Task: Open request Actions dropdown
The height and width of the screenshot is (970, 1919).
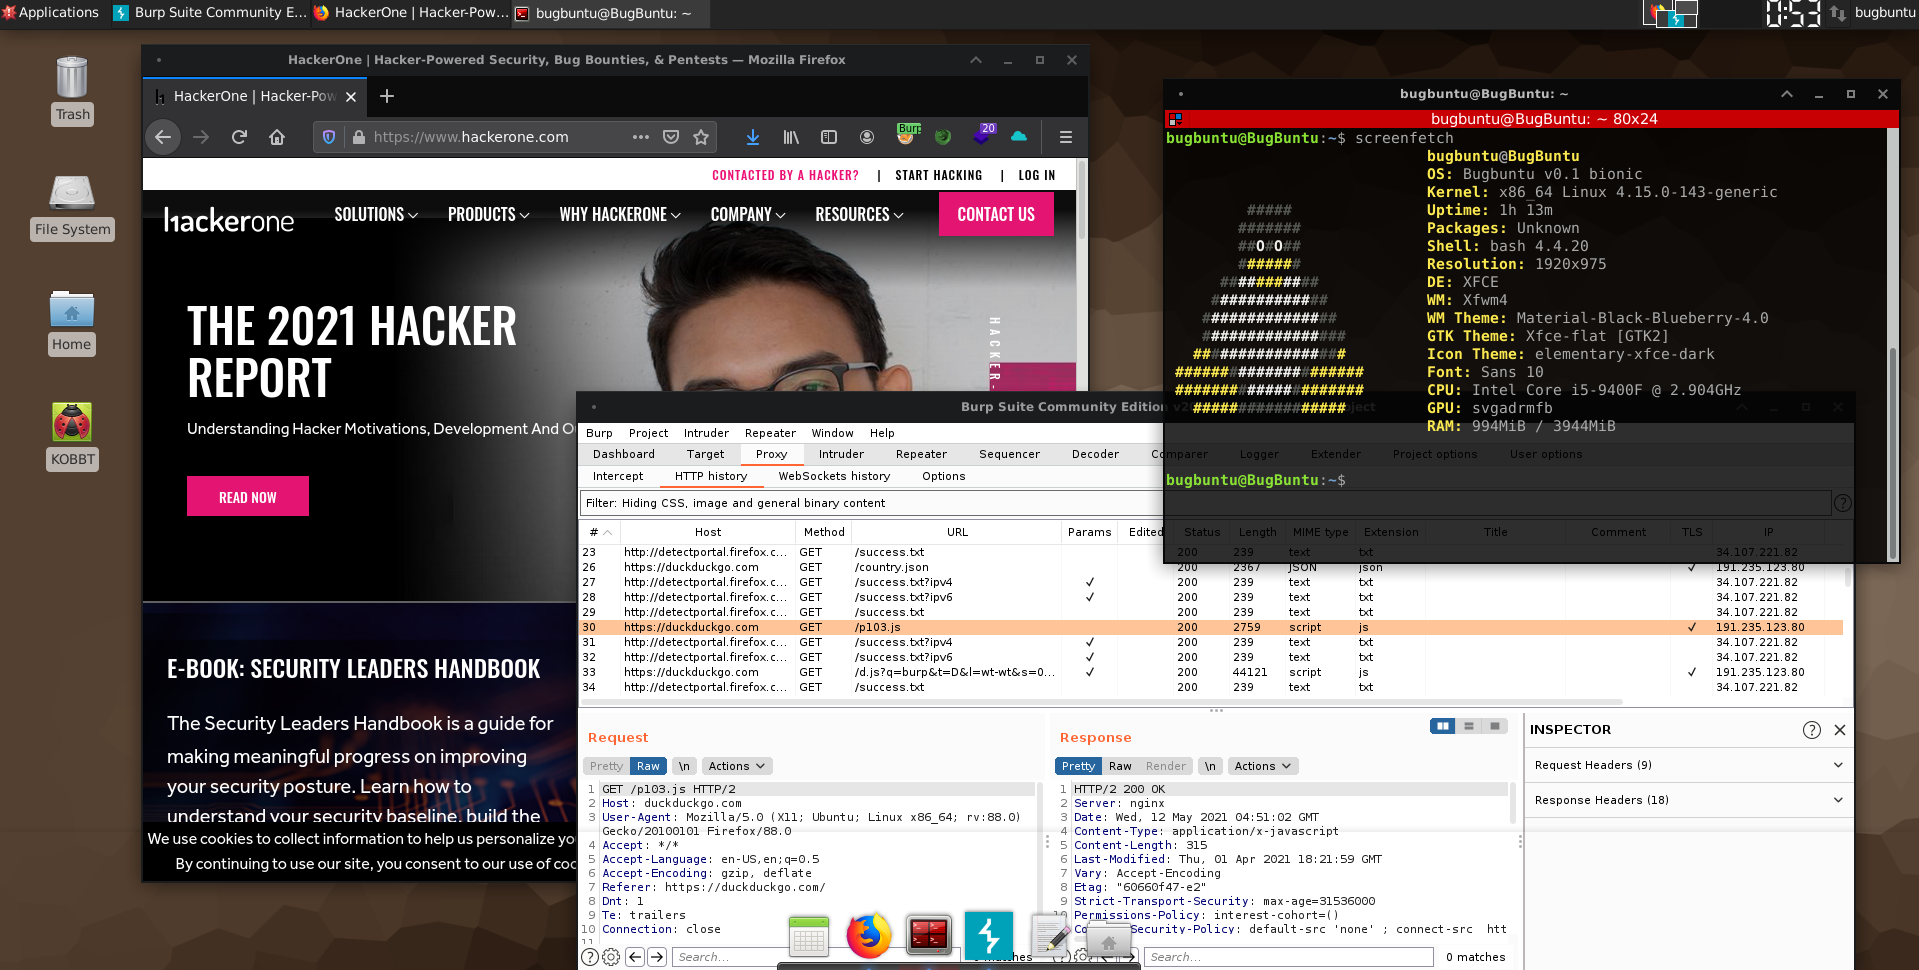Action: click(x=737, y=766)
